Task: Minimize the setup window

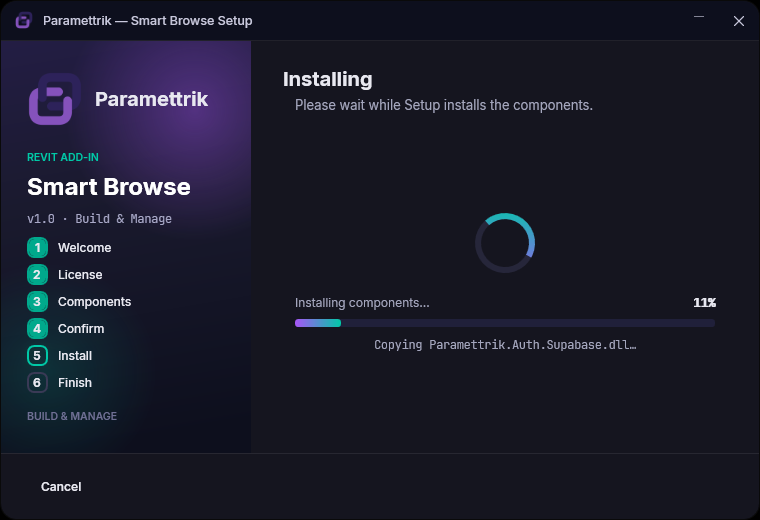Action: coord(698,17)
